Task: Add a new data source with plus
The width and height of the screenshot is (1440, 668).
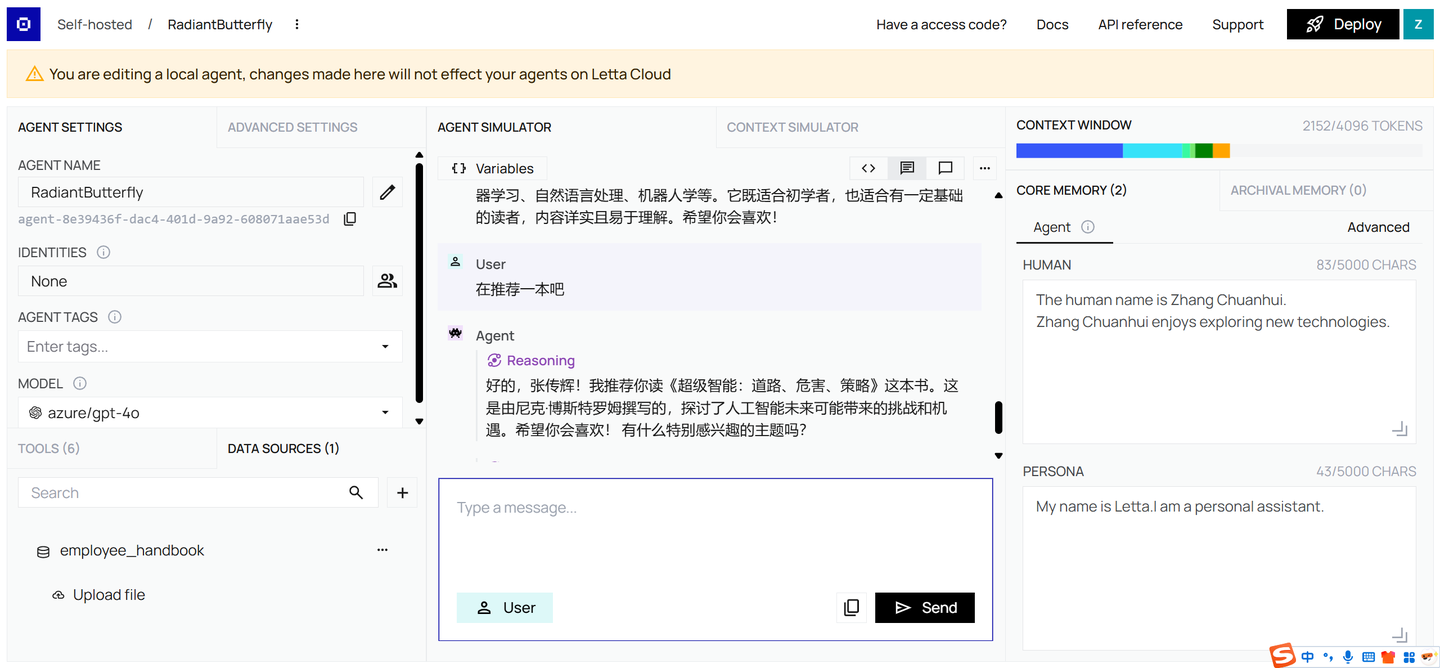Action: tap(402, 493)
